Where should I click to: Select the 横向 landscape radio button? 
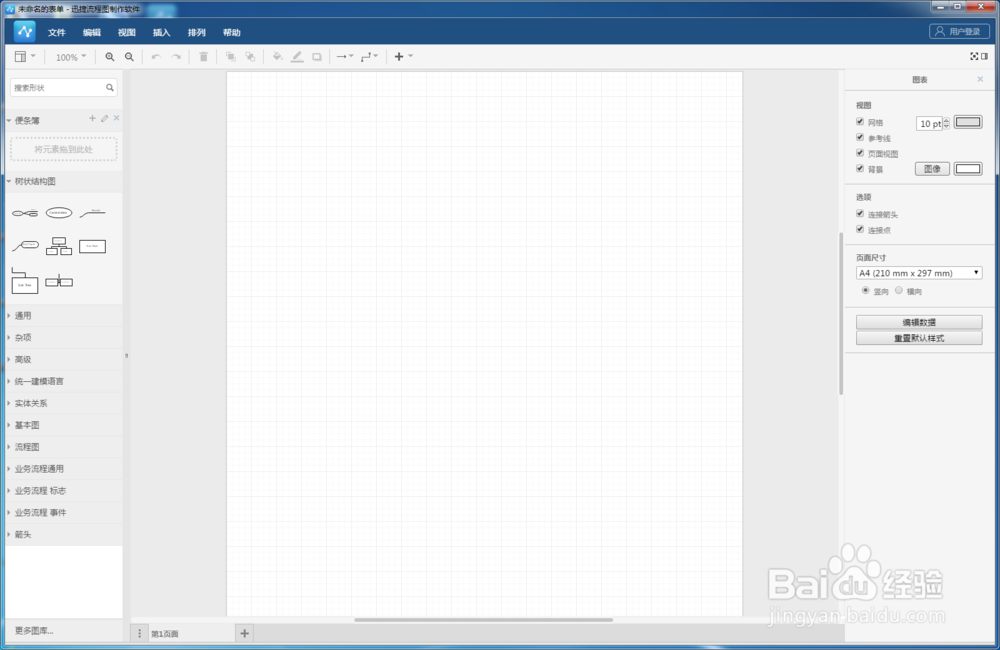coord(899,290)
